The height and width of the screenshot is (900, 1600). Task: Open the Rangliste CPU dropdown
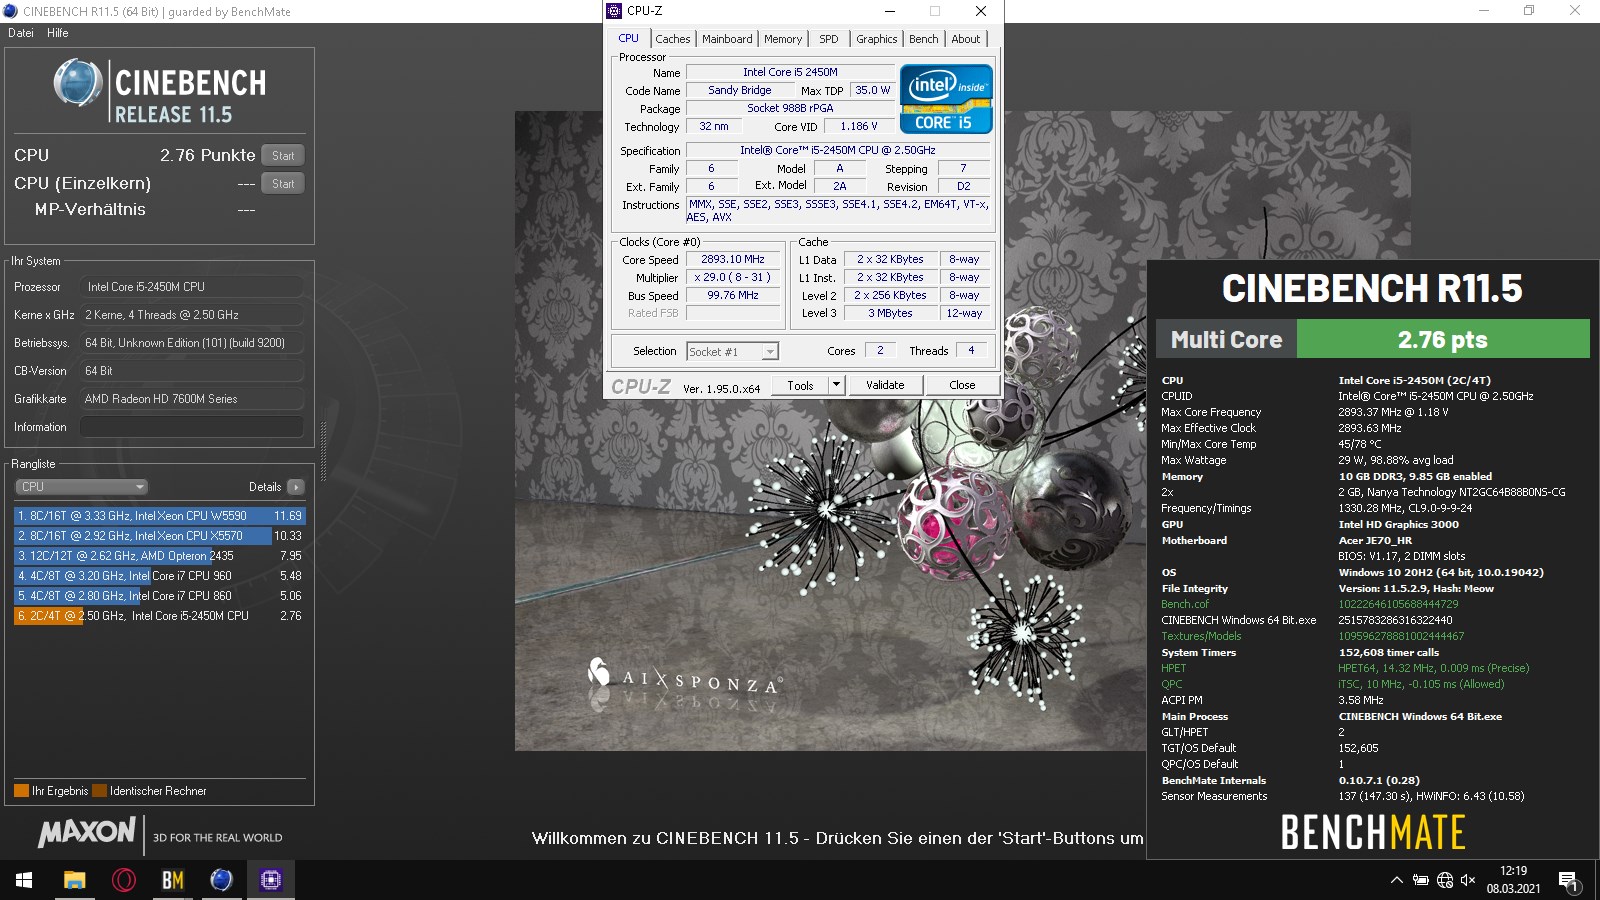(82, 487)
